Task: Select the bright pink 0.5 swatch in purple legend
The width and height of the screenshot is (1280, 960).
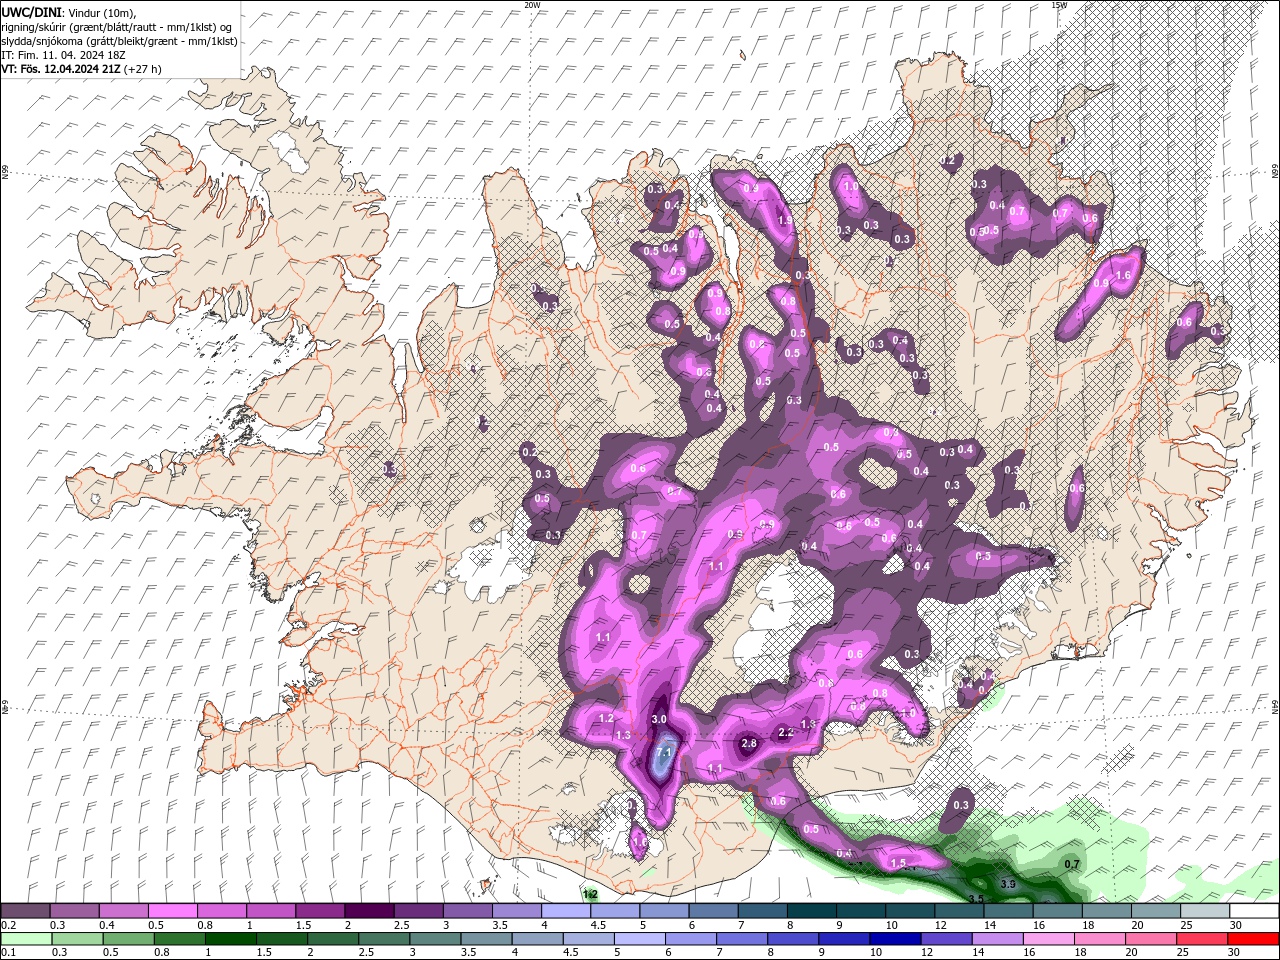Action: 172,911
